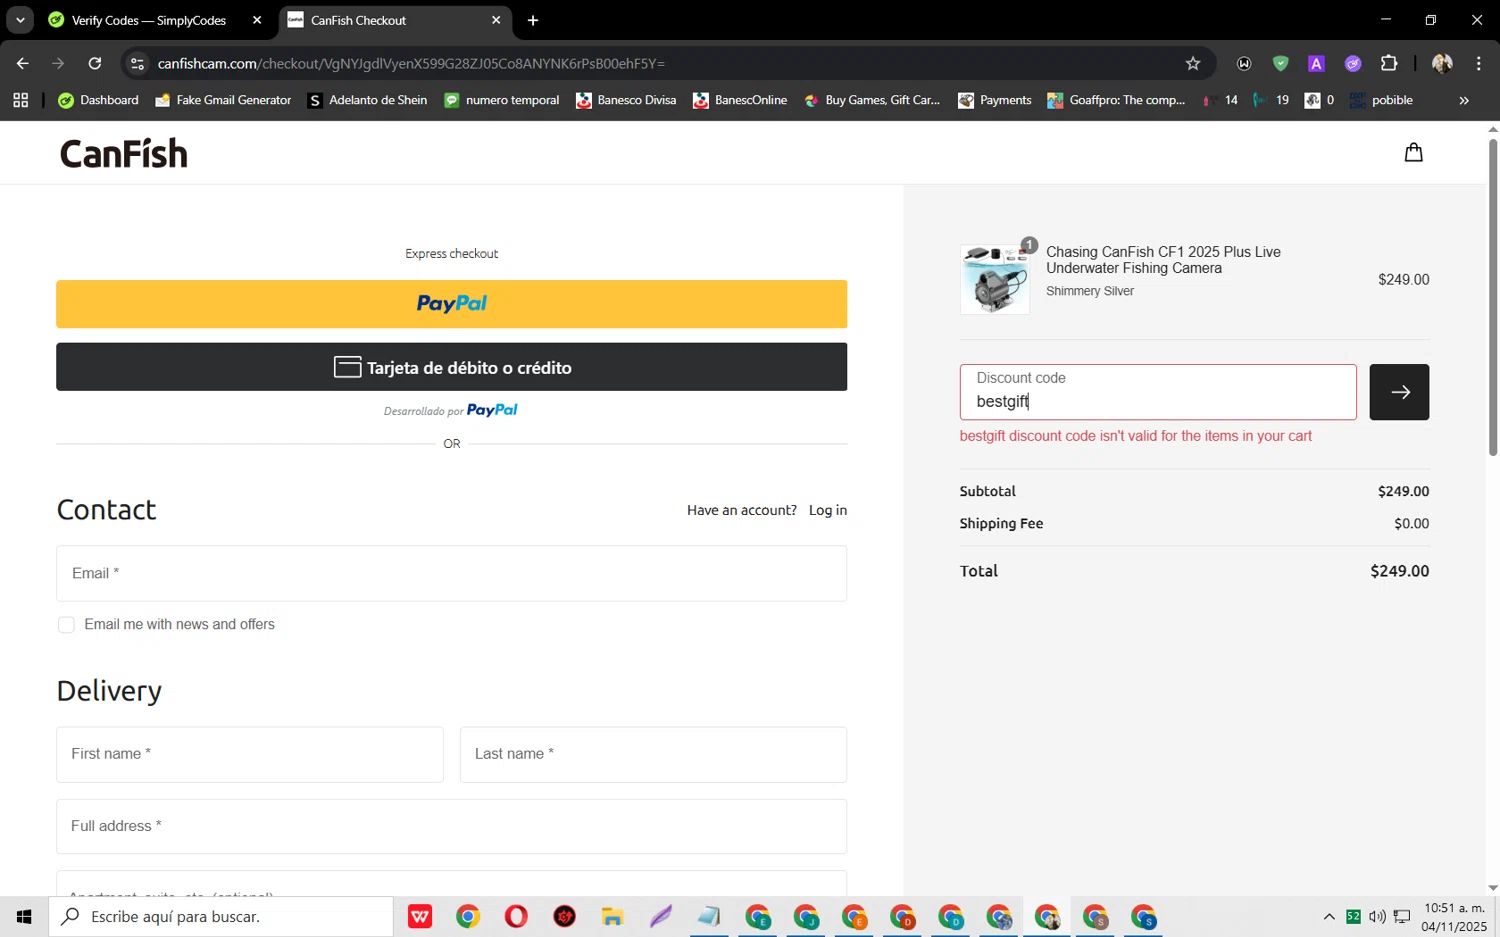
Task: Click the product title Chasing CanFish CF1
Action: (1163, 260)
